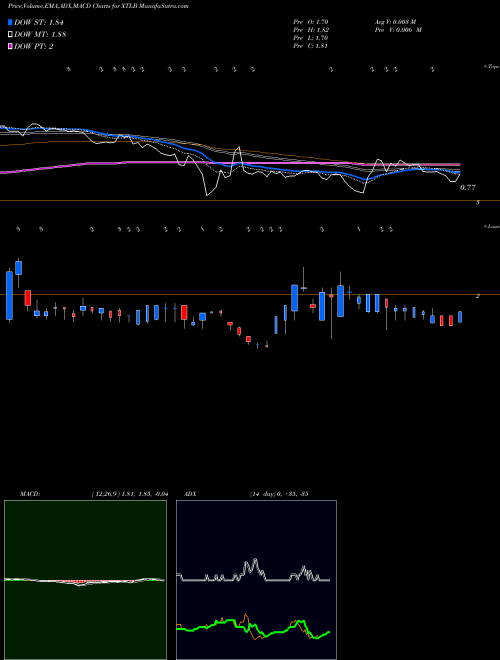Viewport: 500px width, 660px height.
Task: Click the white DOW MT legend swatch
Action: 11,35
